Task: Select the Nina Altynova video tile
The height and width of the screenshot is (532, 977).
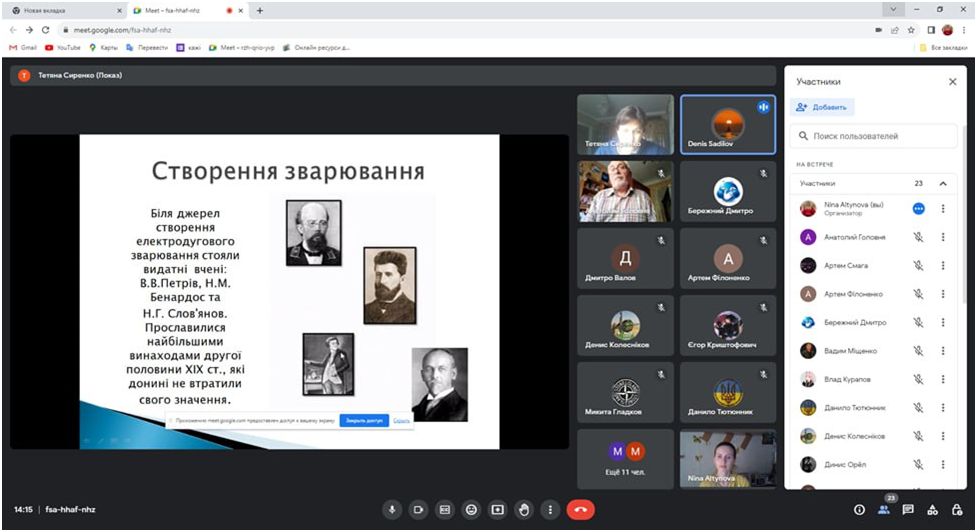Action: (x=728, y=459)
